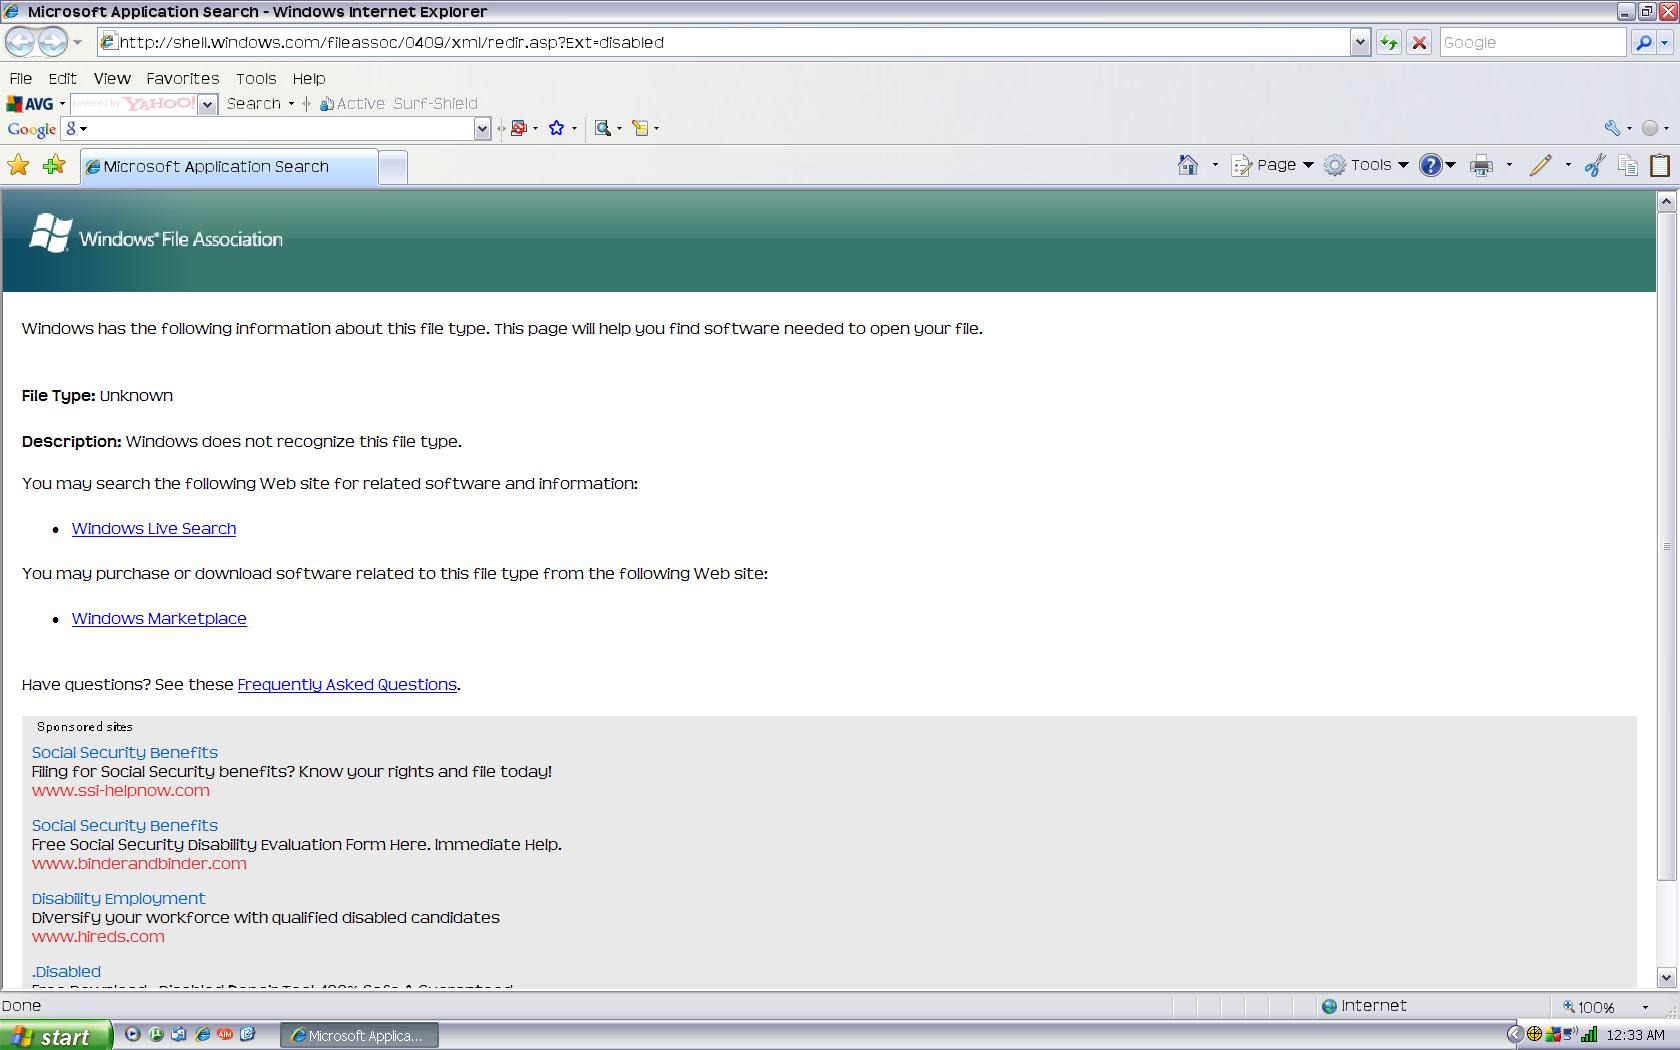Click the Refresh page icon
Screen dimensions: 1680x1050
1388,42
